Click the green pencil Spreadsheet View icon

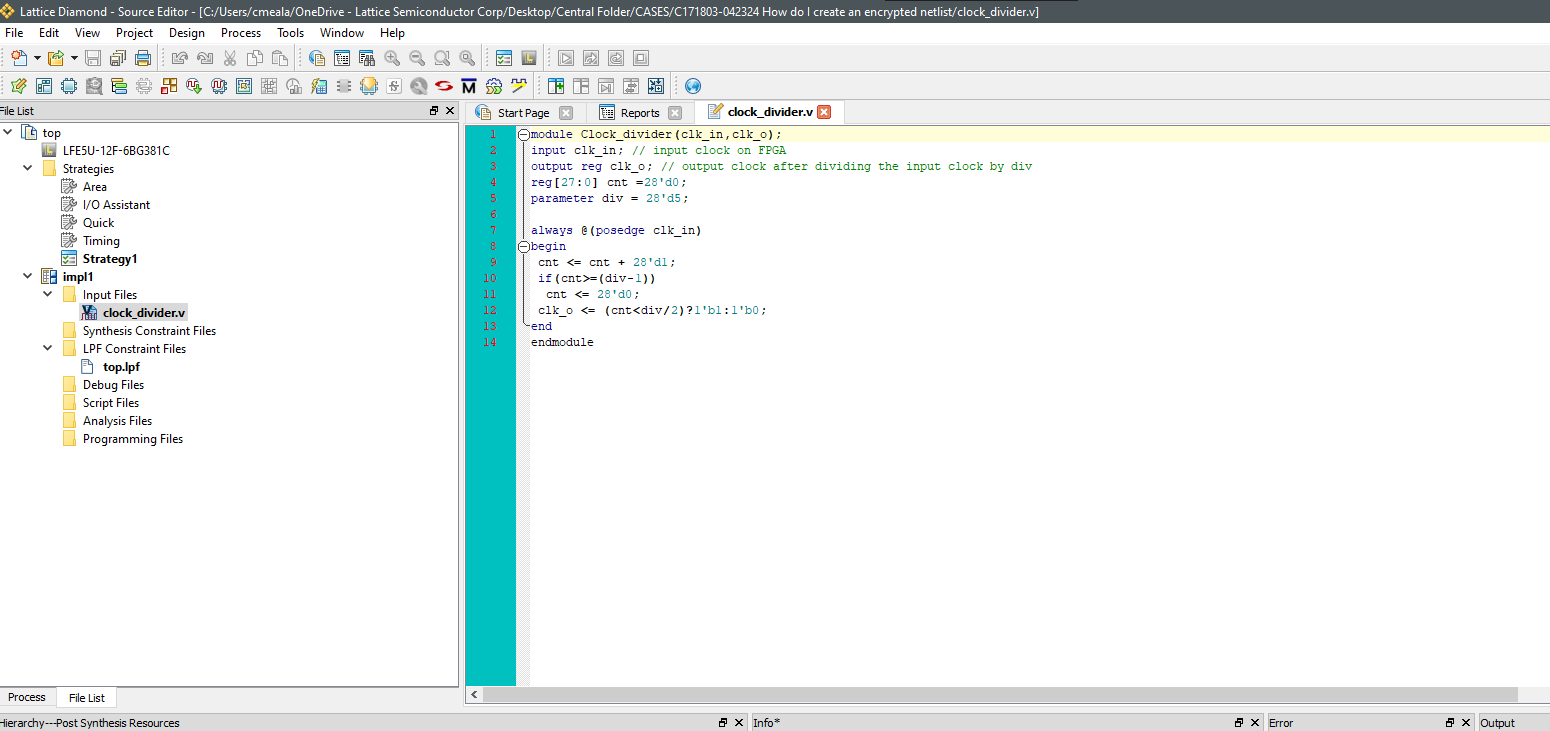pos(18,86)
